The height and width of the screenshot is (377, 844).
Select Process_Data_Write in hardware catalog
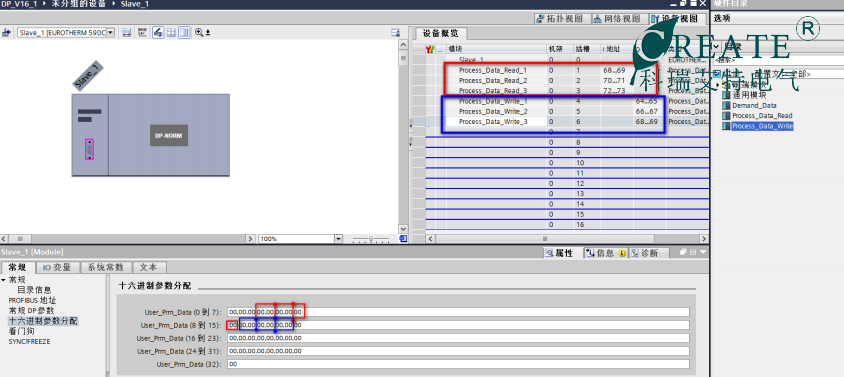(x=763, y=126)
